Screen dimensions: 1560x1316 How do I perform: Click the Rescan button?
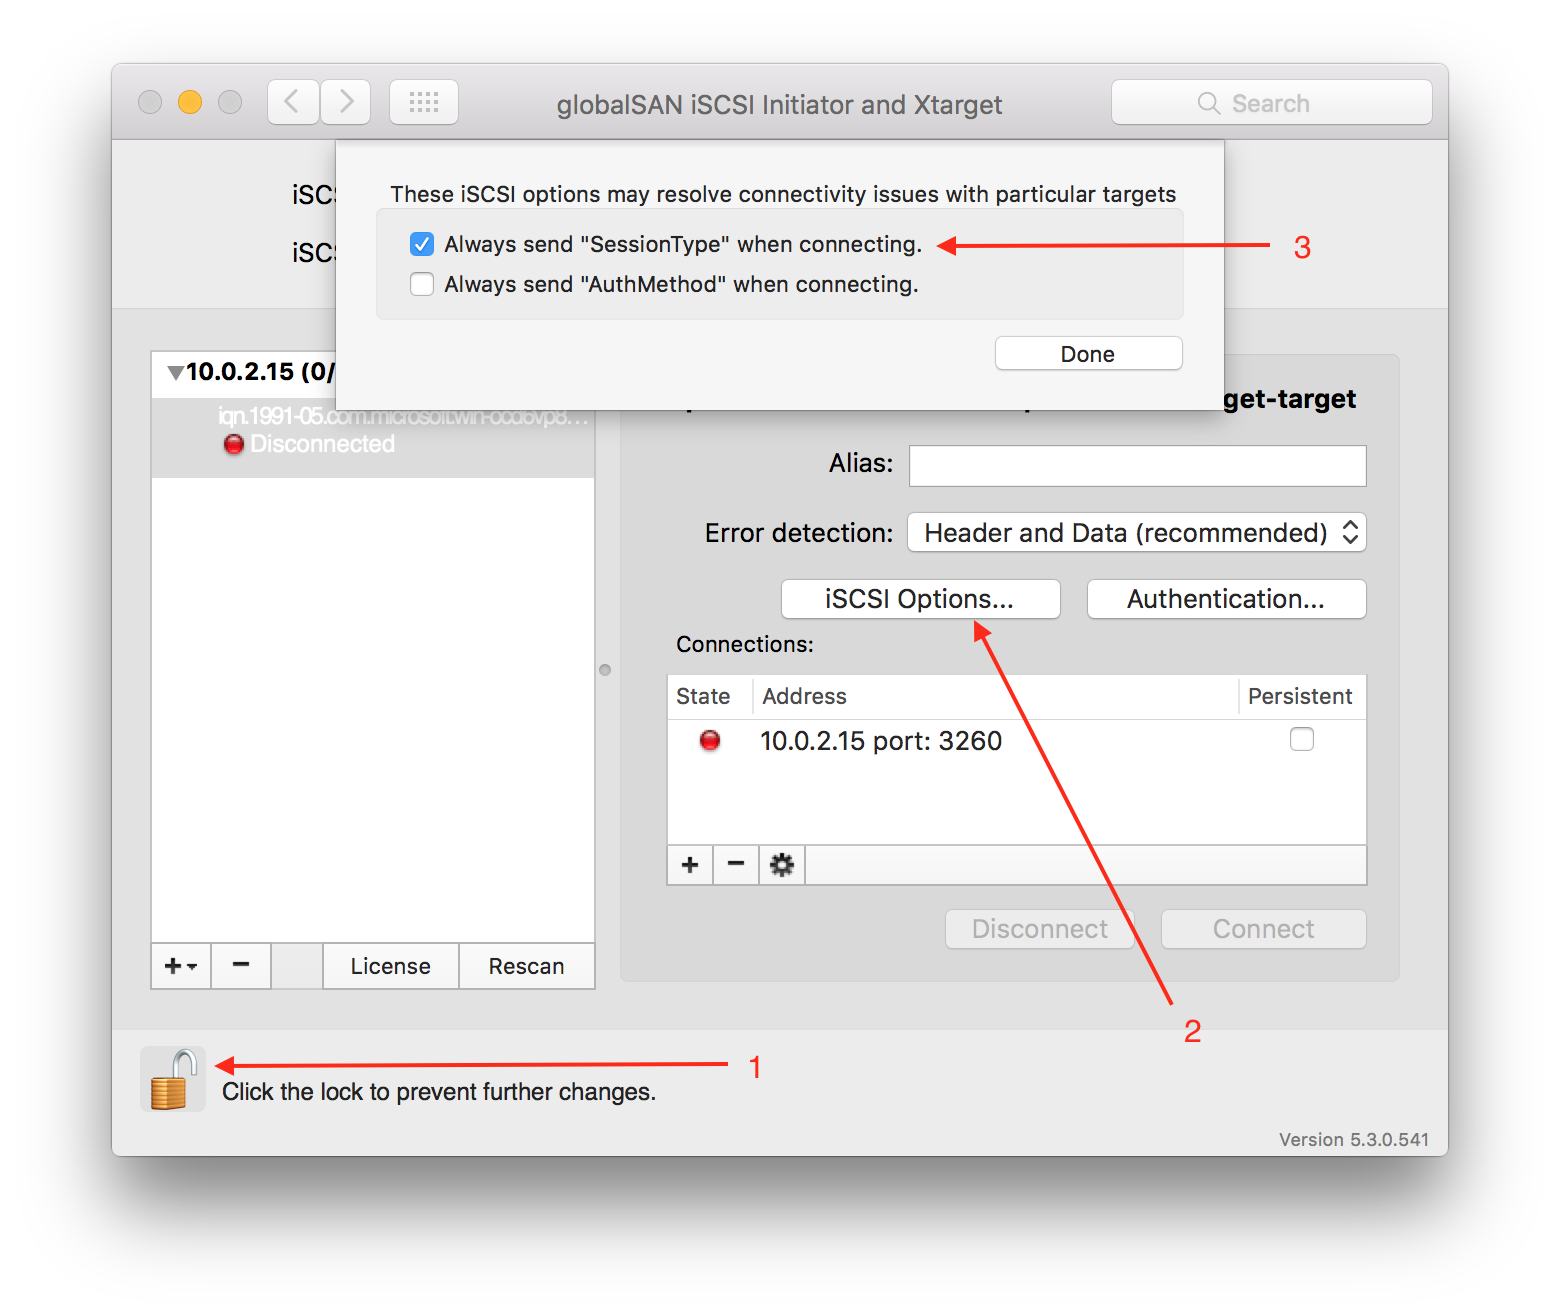pos(527,966)
